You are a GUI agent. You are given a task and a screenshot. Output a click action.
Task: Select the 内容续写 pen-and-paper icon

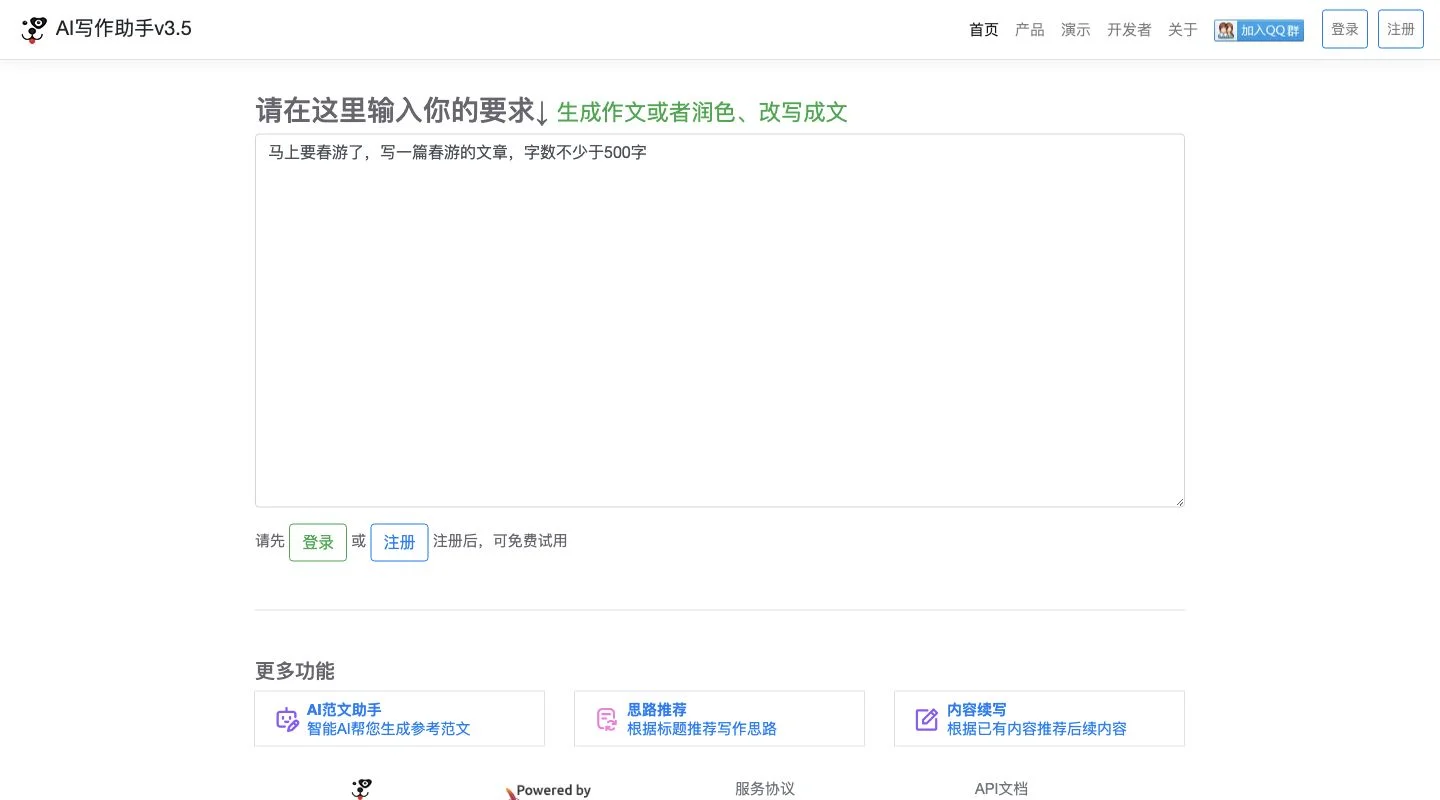[x=926, y=719]
